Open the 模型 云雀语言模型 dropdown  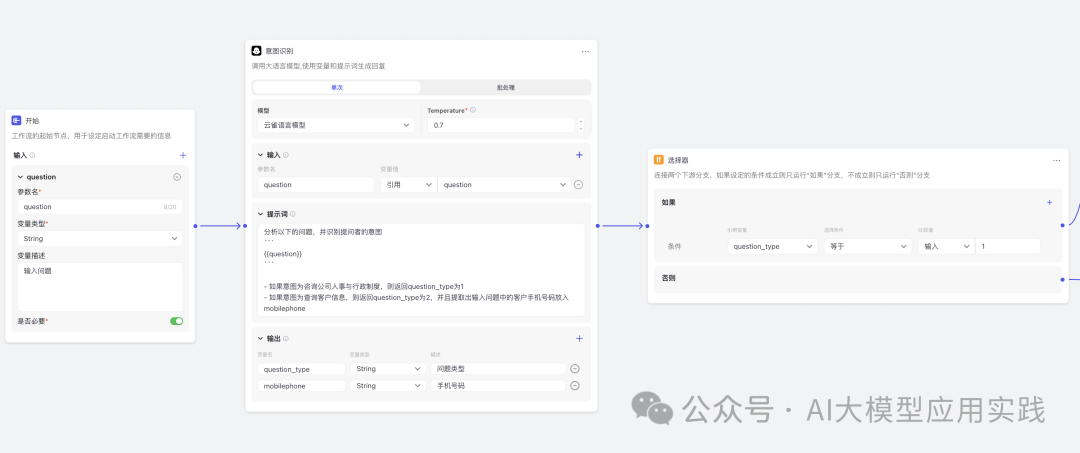336,125
